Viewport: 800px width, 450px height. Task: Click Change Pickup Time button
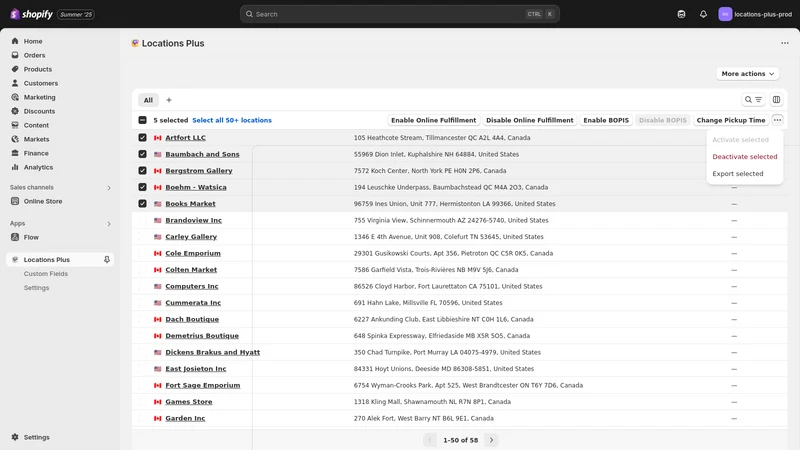click(x=731, y=120)
